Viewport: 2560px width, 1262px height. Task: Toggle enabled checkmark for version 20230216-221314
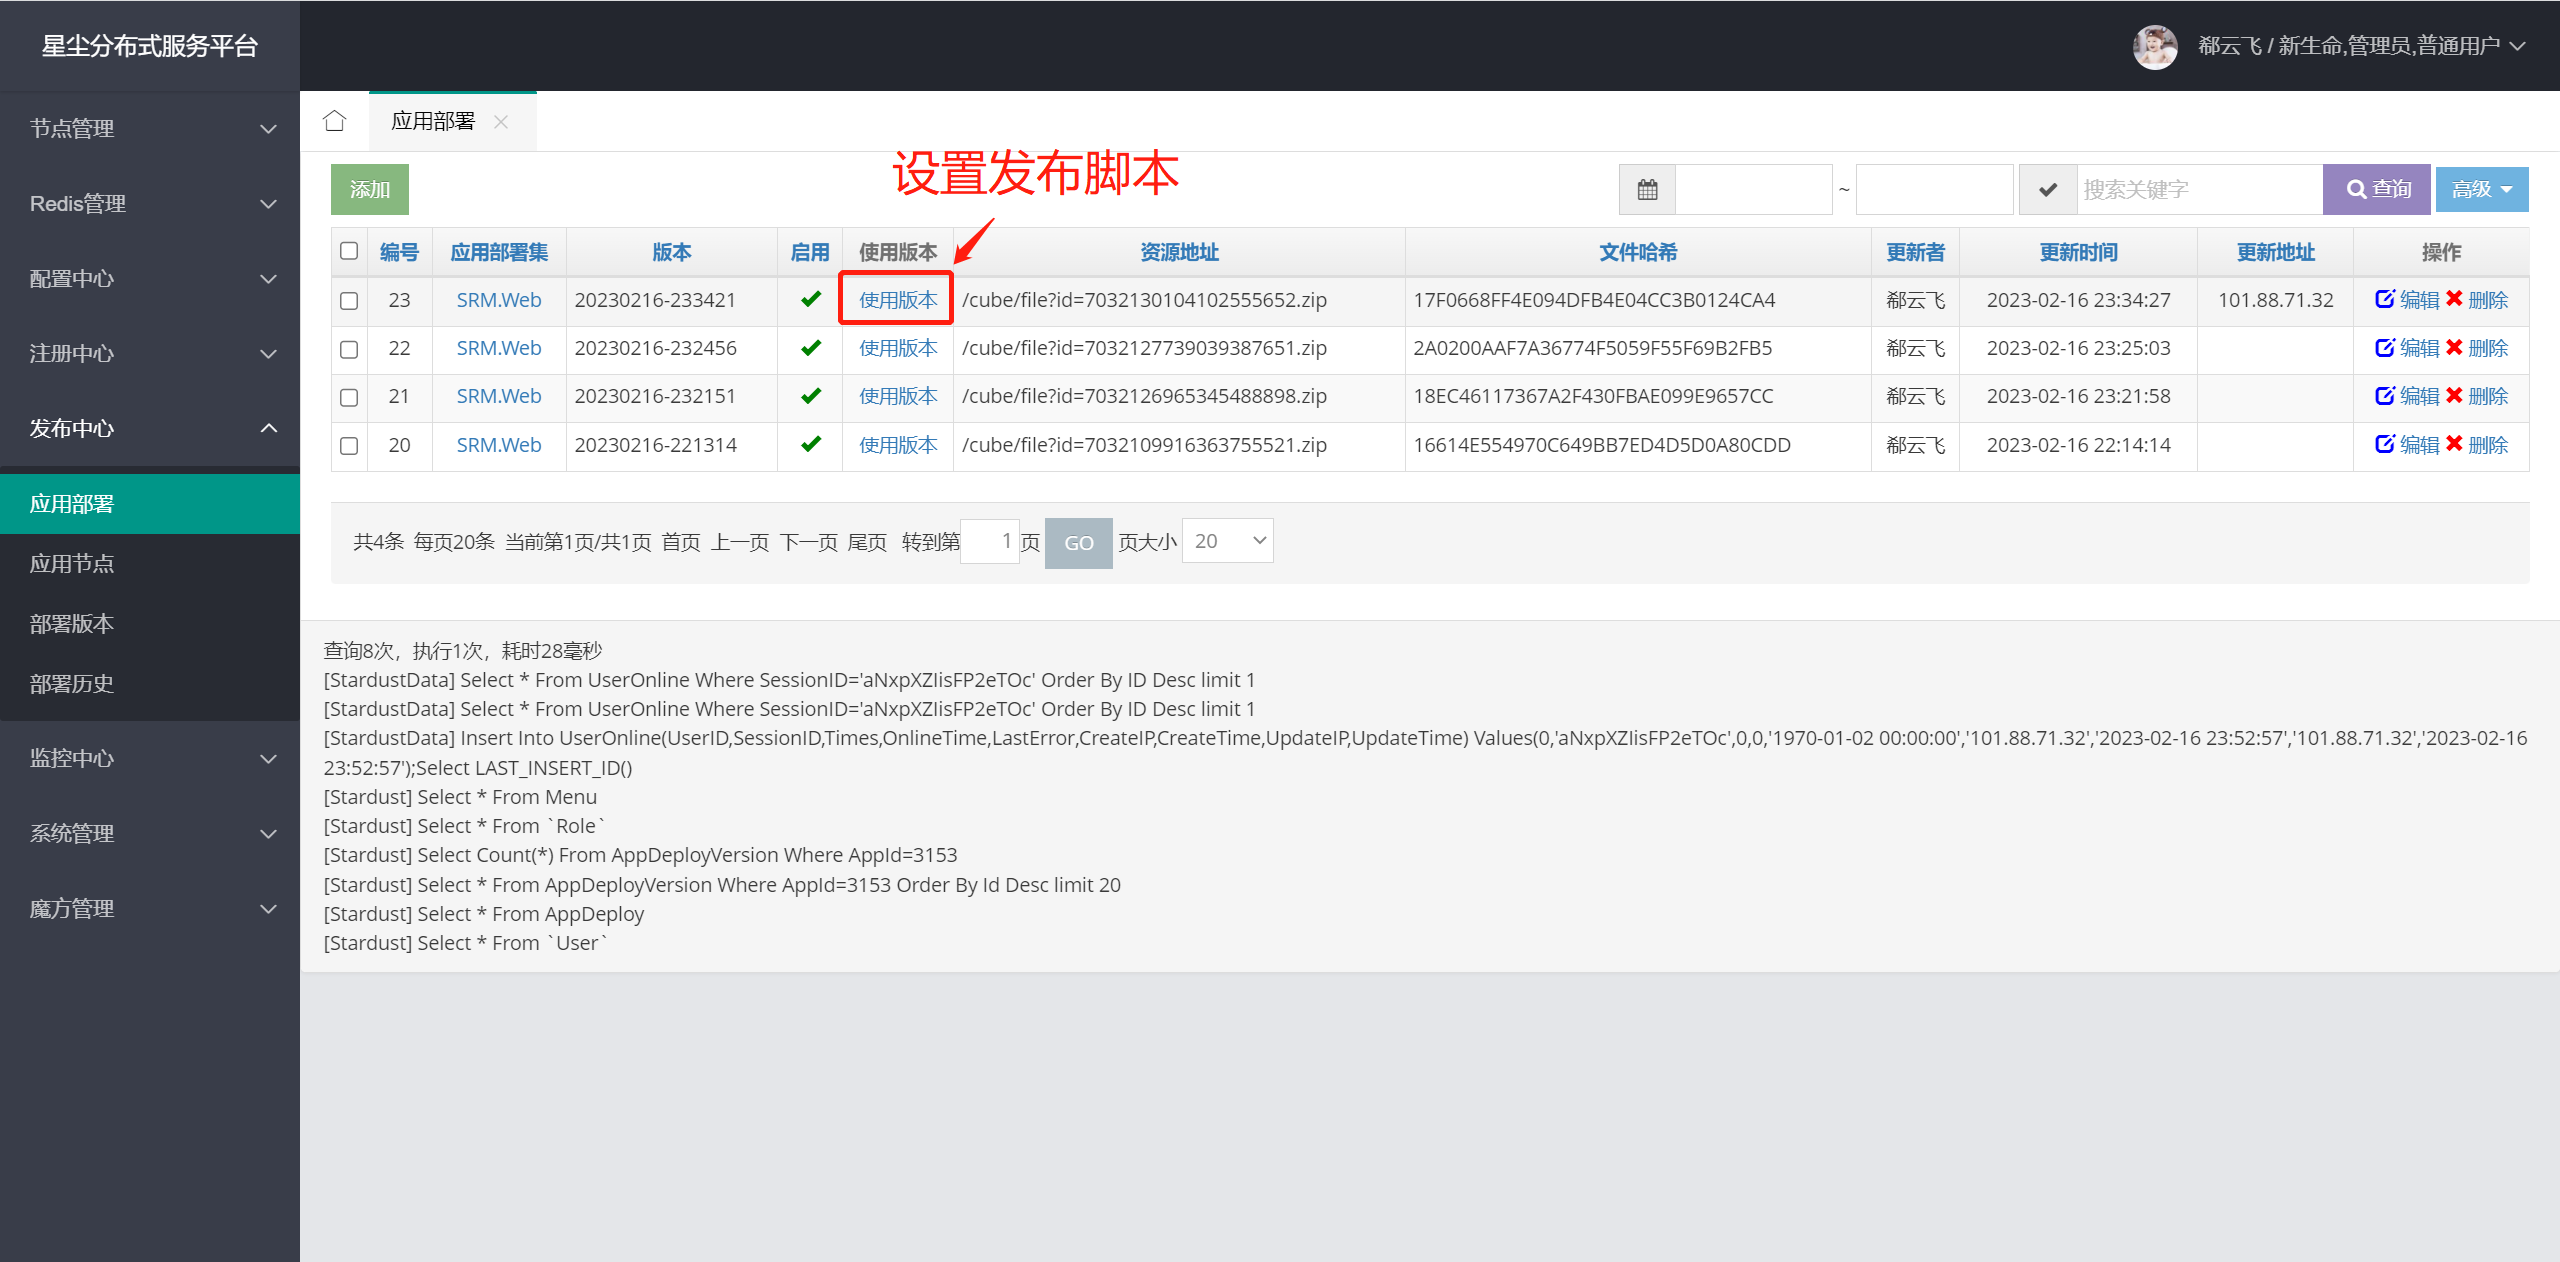pos(811,444)
